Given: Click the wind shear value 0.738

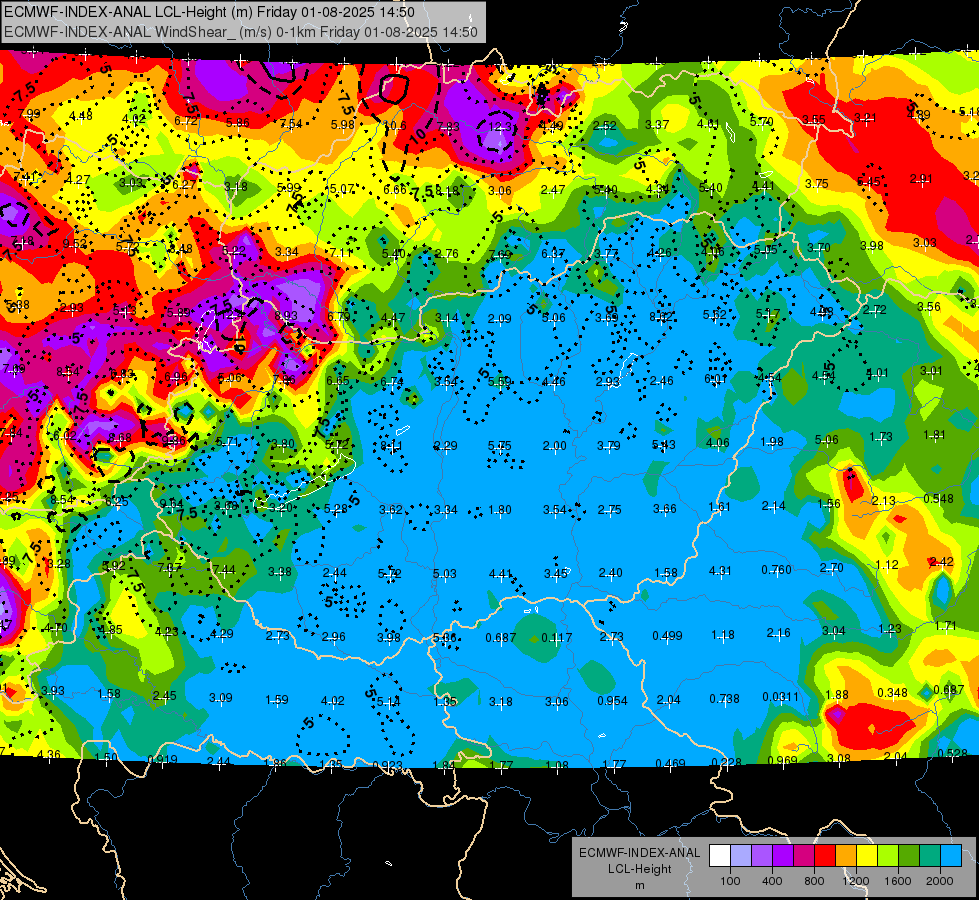Looking at the screenshot, I should [724, 699].
